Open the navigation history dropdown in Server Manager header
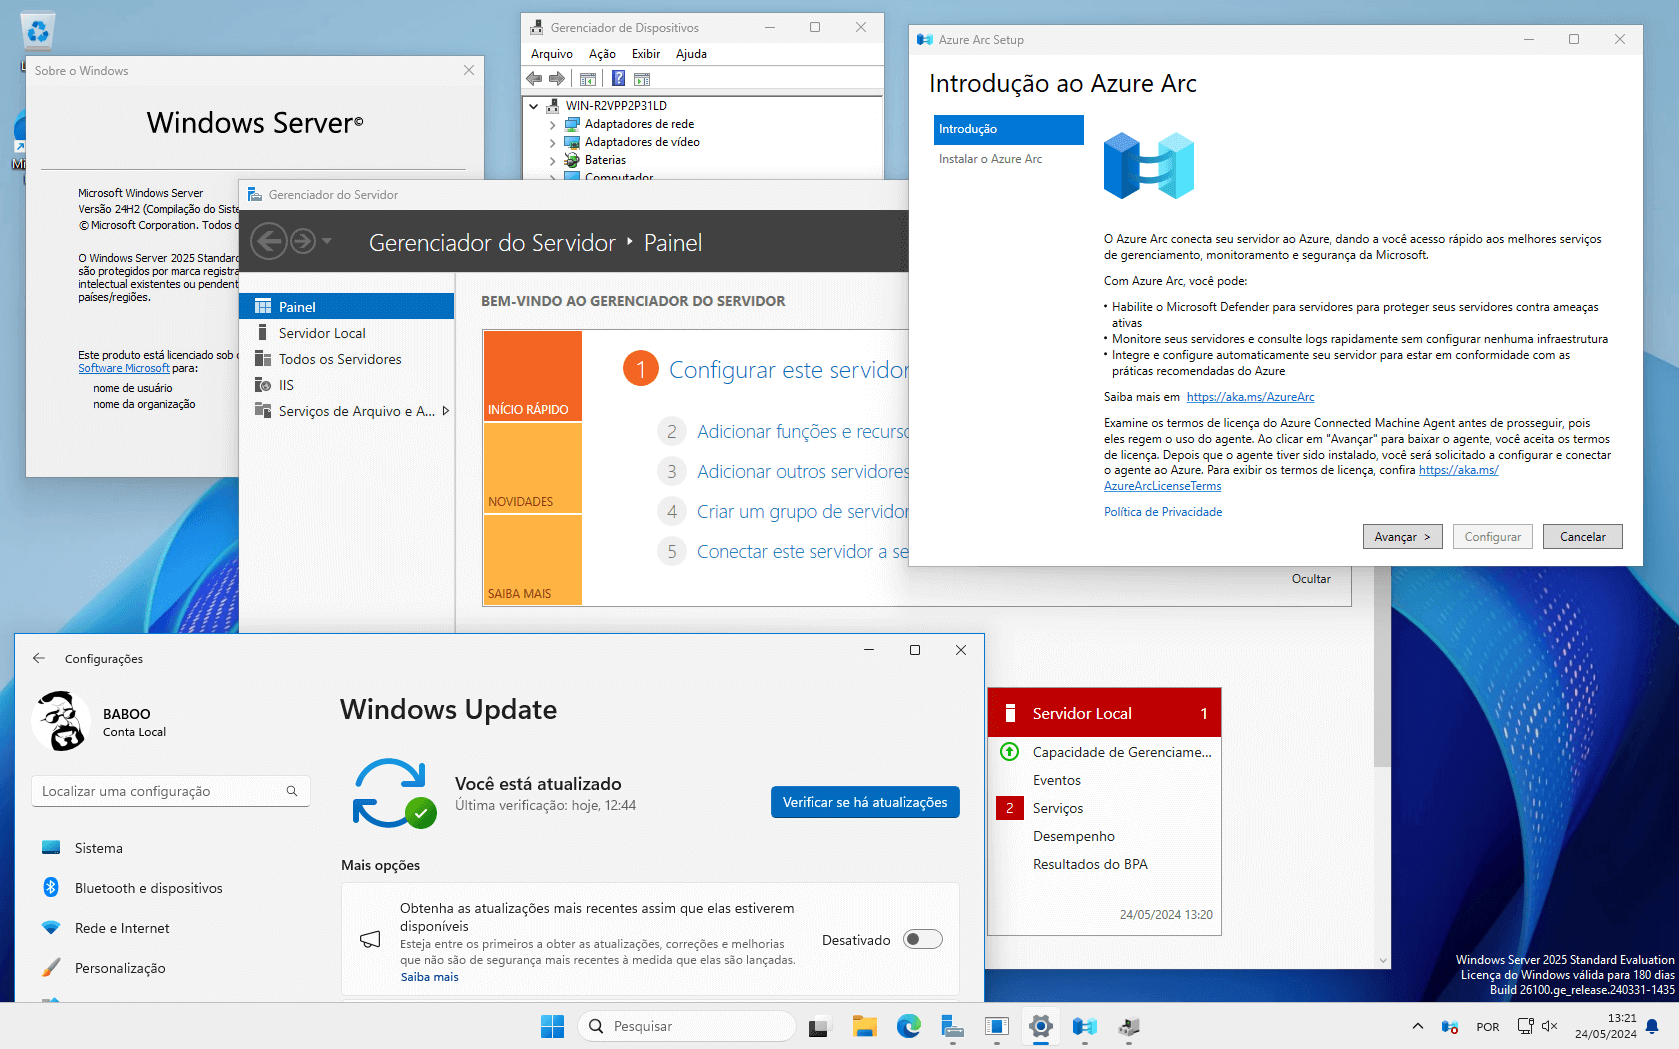 327,241
